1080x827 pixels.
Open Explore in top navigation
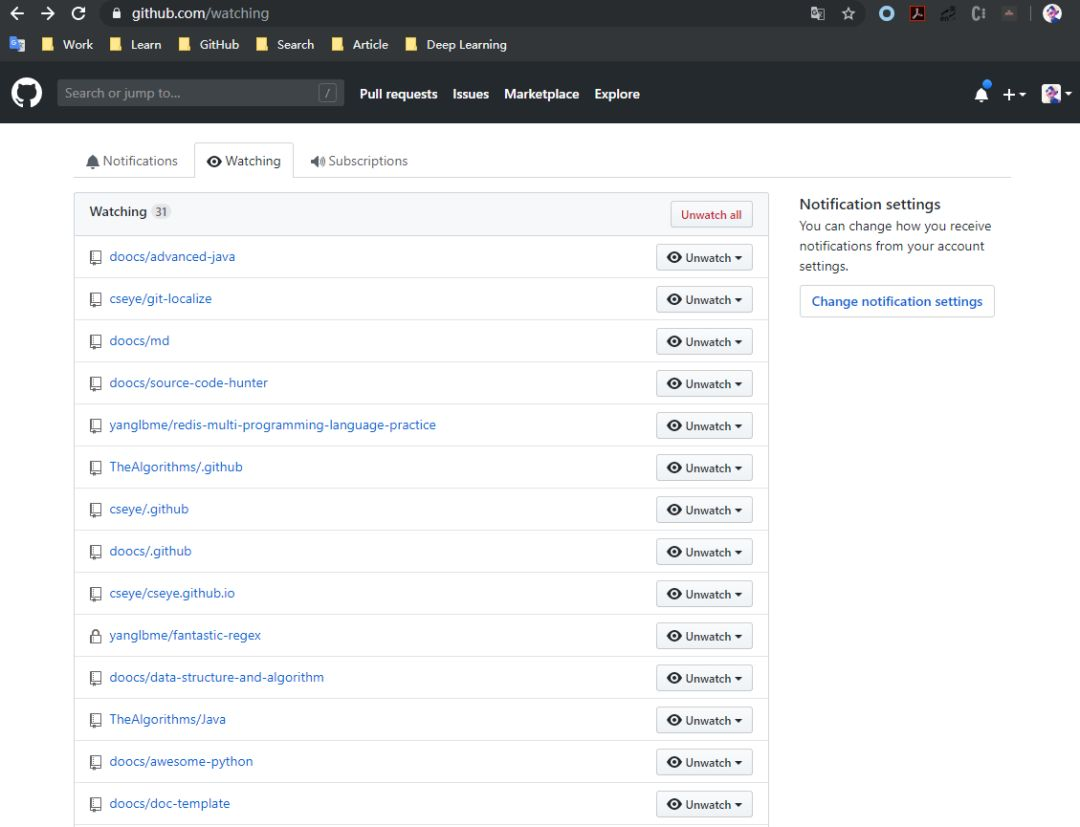[x=617, y=94]
